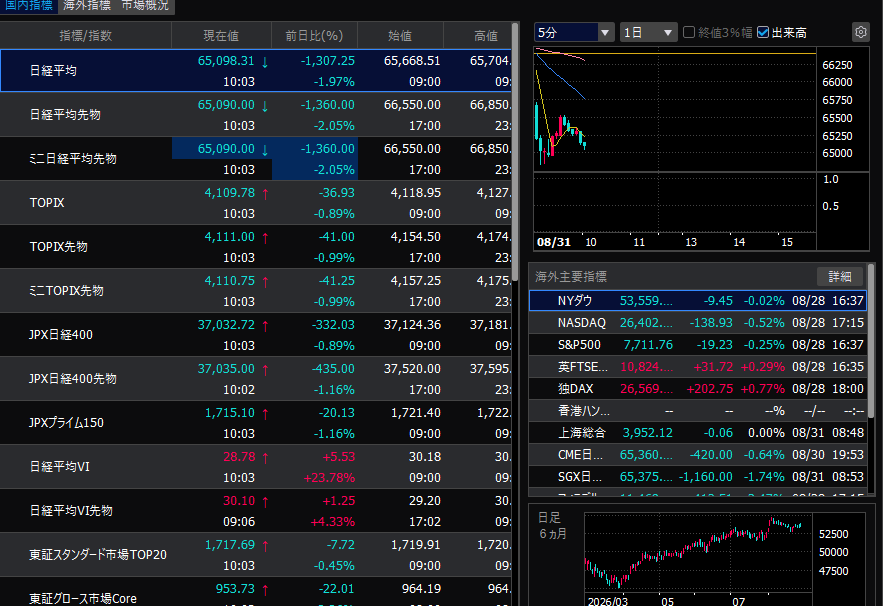Open the 5分 interval dropdown
This screenshot has height=606, width=883.
tap(574, 32)
